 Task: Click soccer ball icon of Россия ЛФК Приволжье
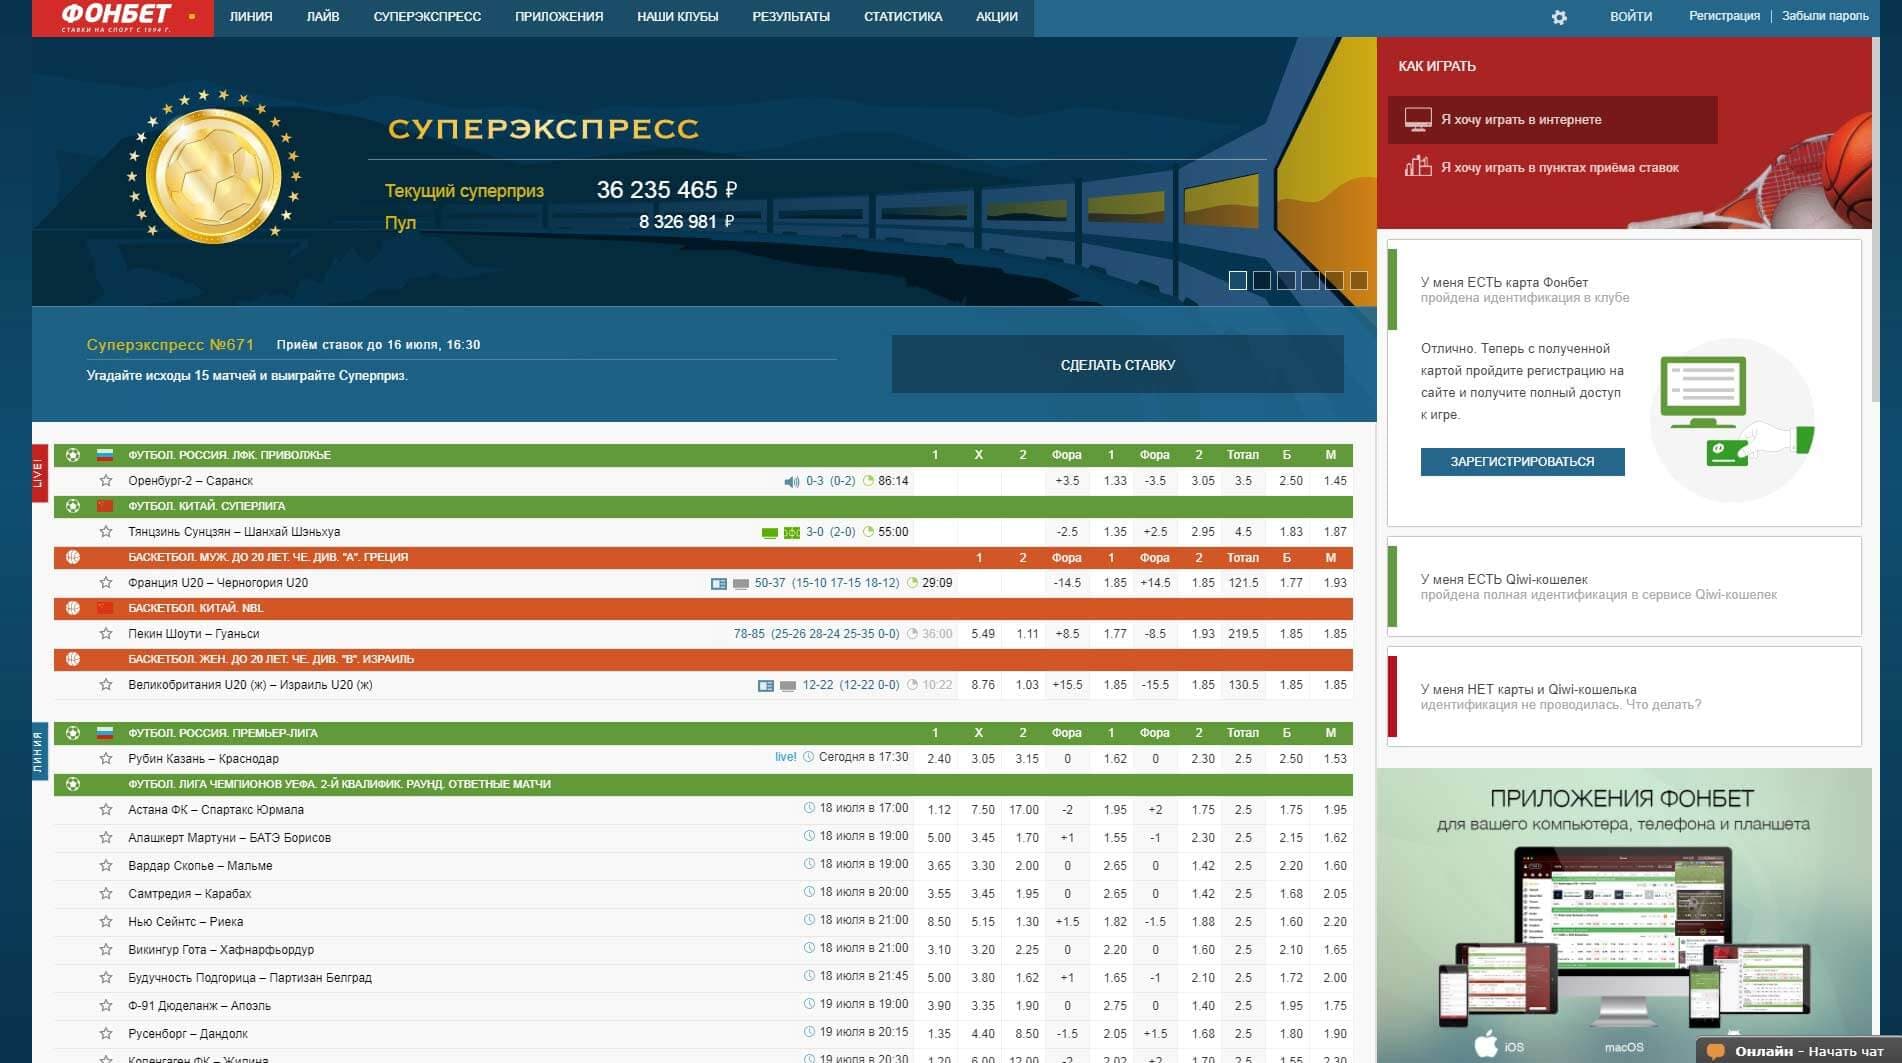(73, 455)
